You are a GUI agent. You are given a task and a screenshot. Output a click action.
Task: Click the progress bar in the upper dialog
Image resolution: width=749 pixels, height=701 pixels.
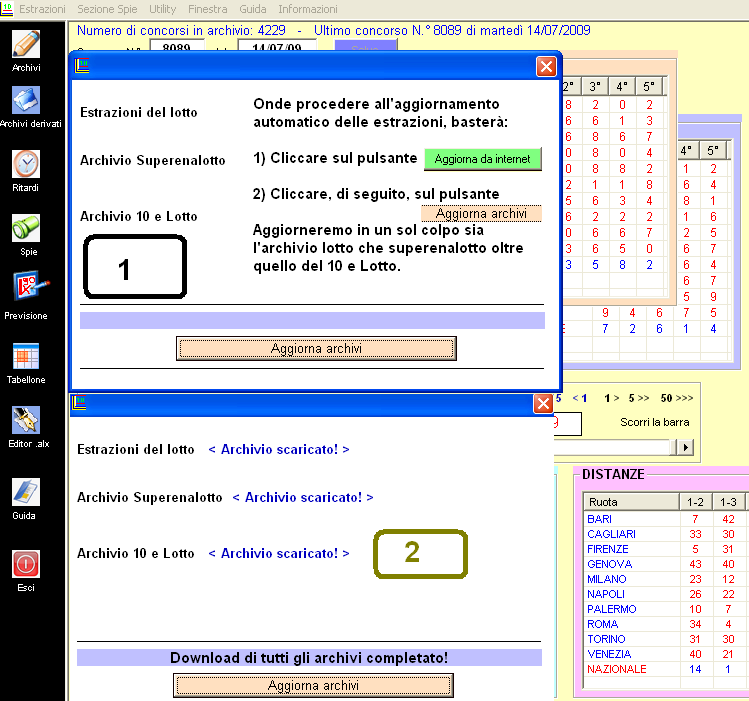tap(312, 320)
